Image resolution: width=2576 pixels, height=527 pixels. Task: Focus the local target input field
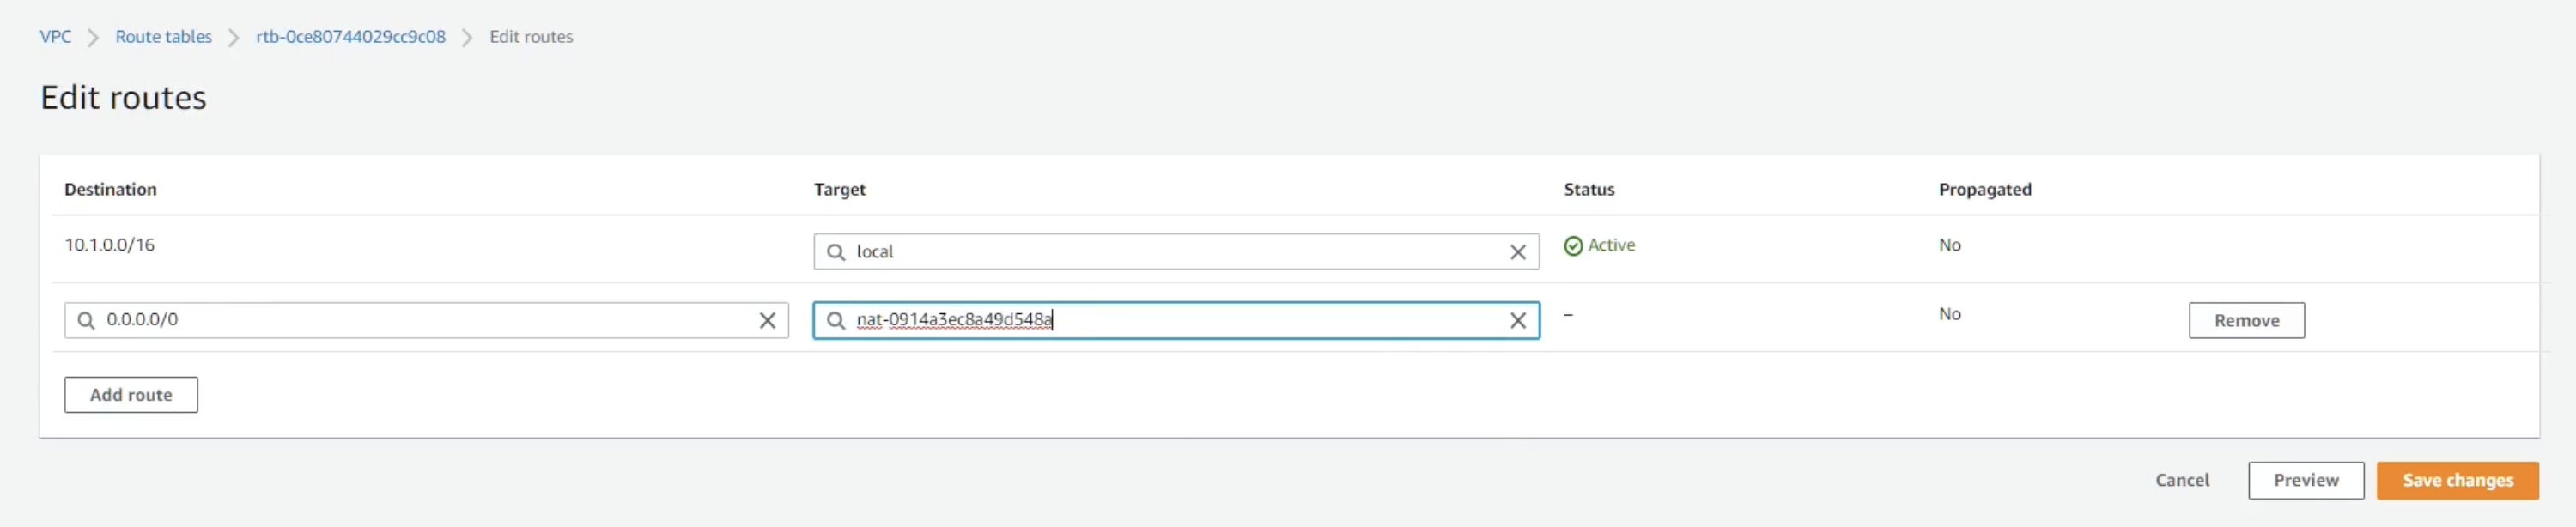tap(1176, 252)
